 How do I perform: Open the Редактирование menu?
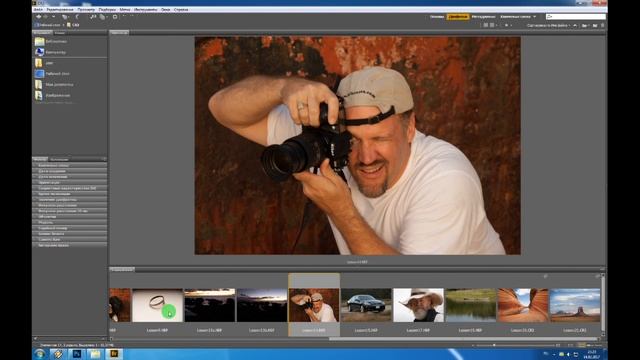[x=60, y=9]
